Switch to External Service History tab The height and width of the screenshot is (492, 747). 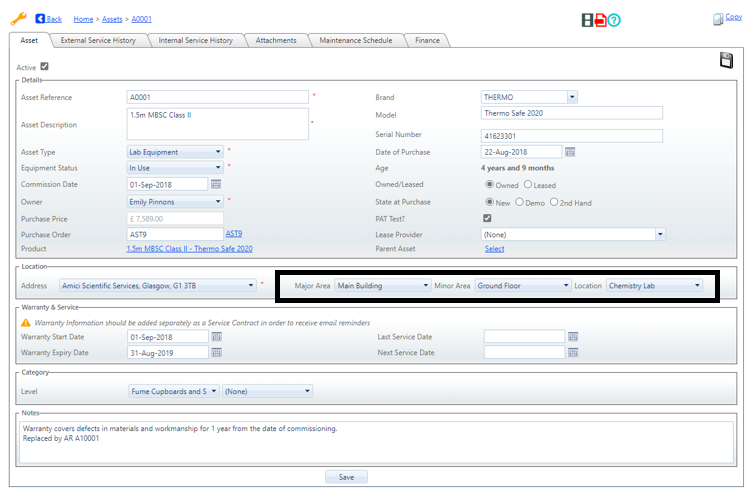coord(98,40)
